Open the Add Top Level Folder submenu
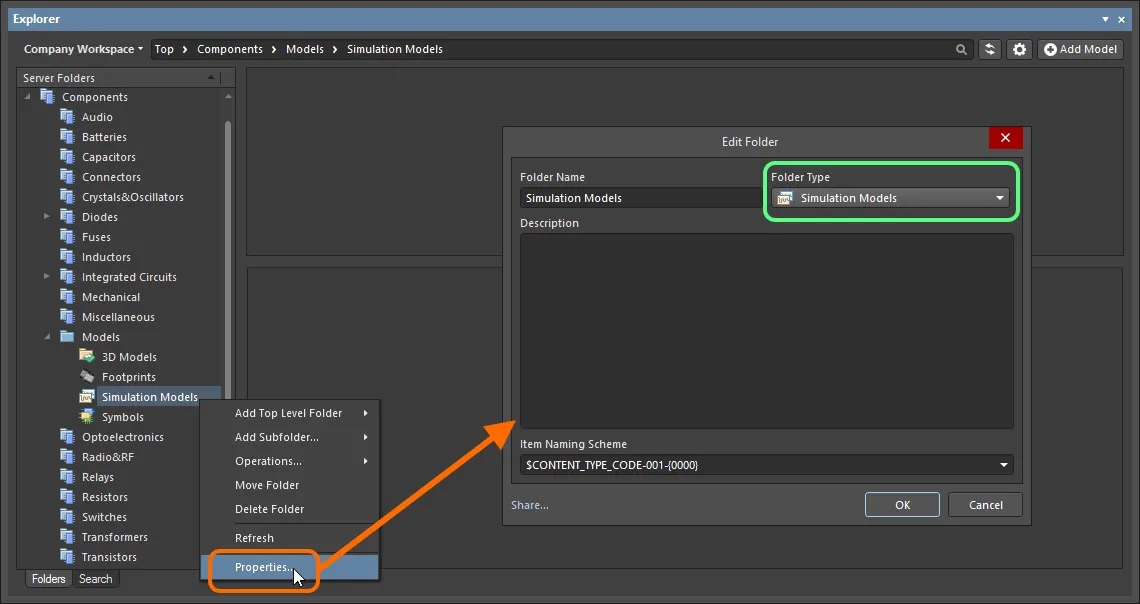1140x604 pixels. point(289,413)
